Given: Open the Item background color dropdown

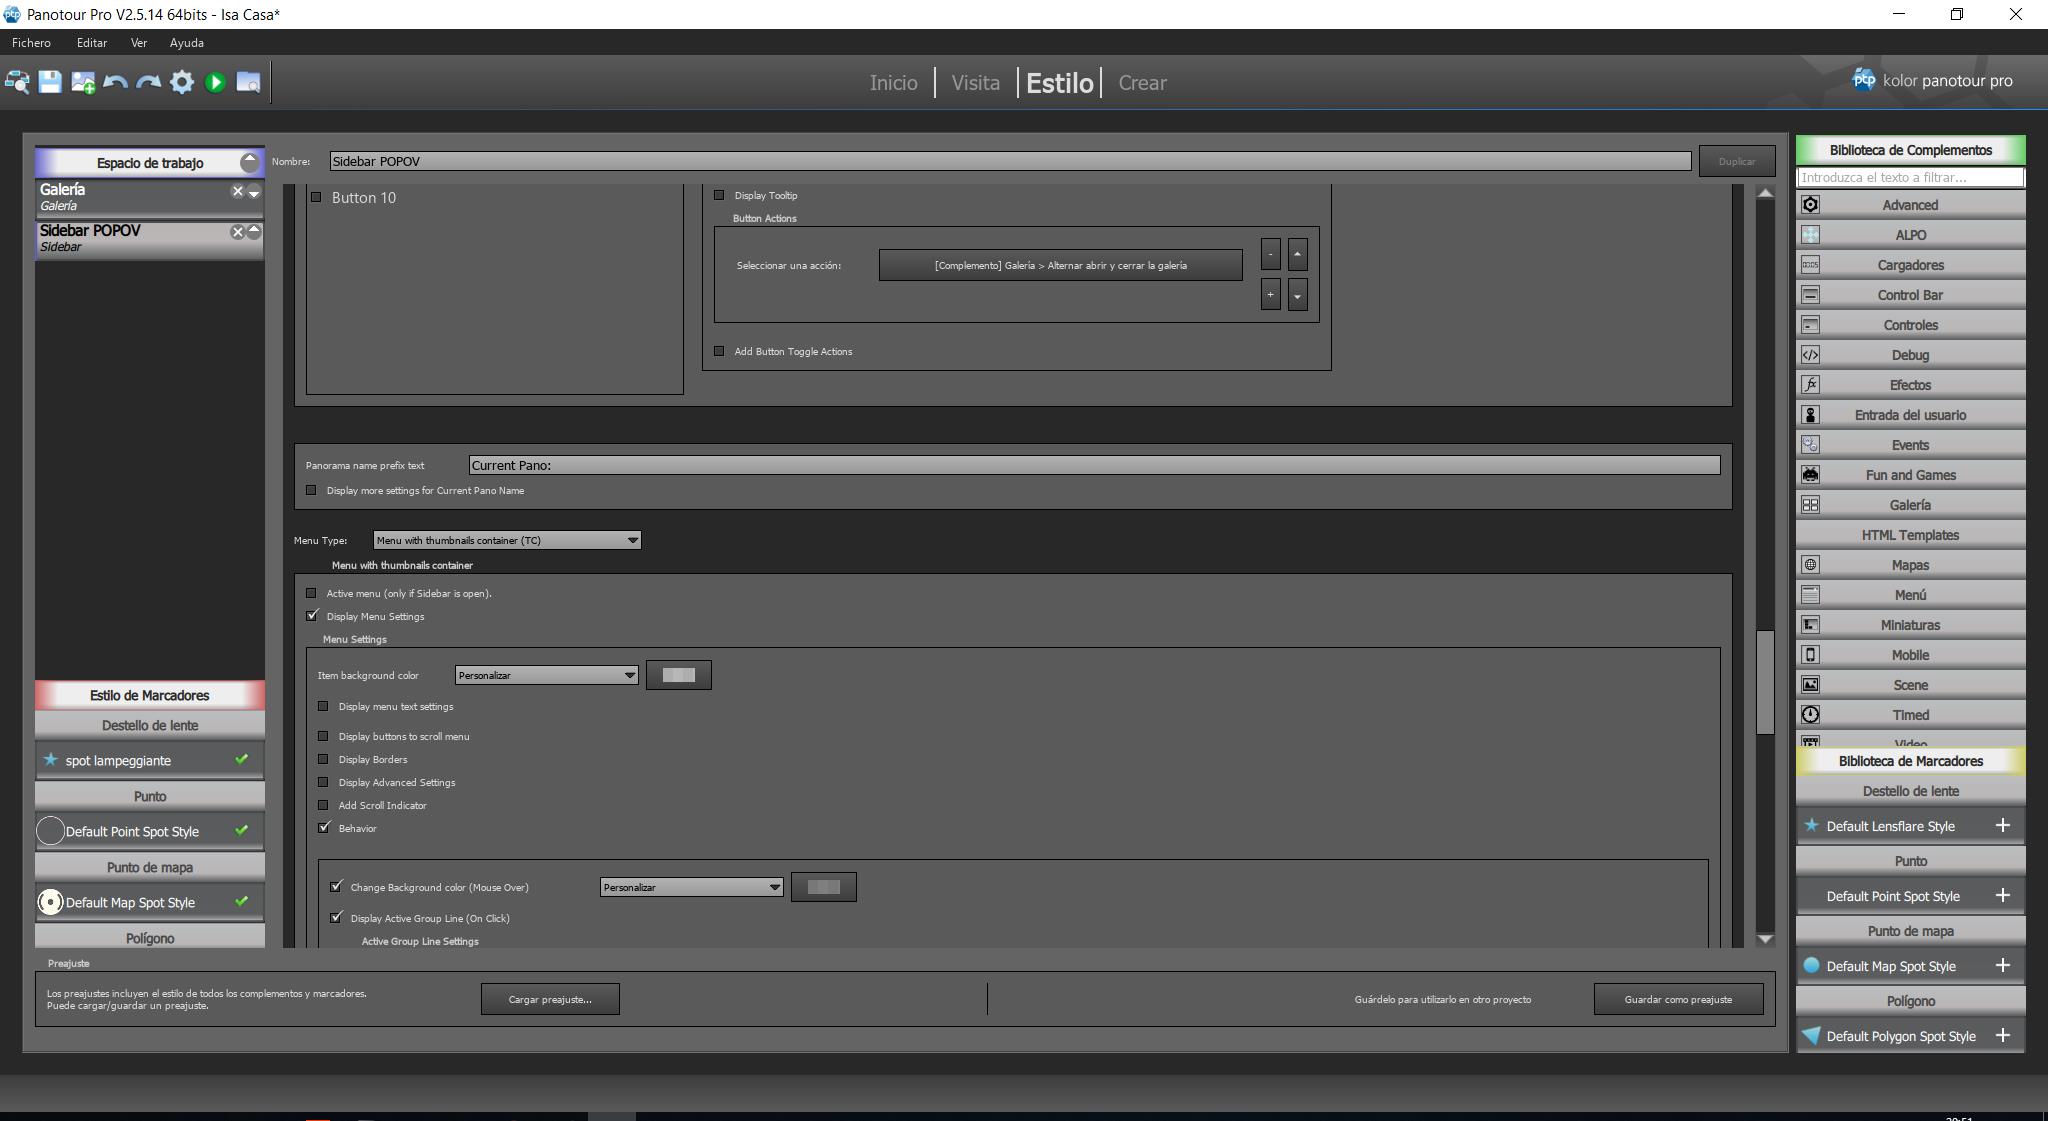Looking at the screenshot, I should point(546,675).
